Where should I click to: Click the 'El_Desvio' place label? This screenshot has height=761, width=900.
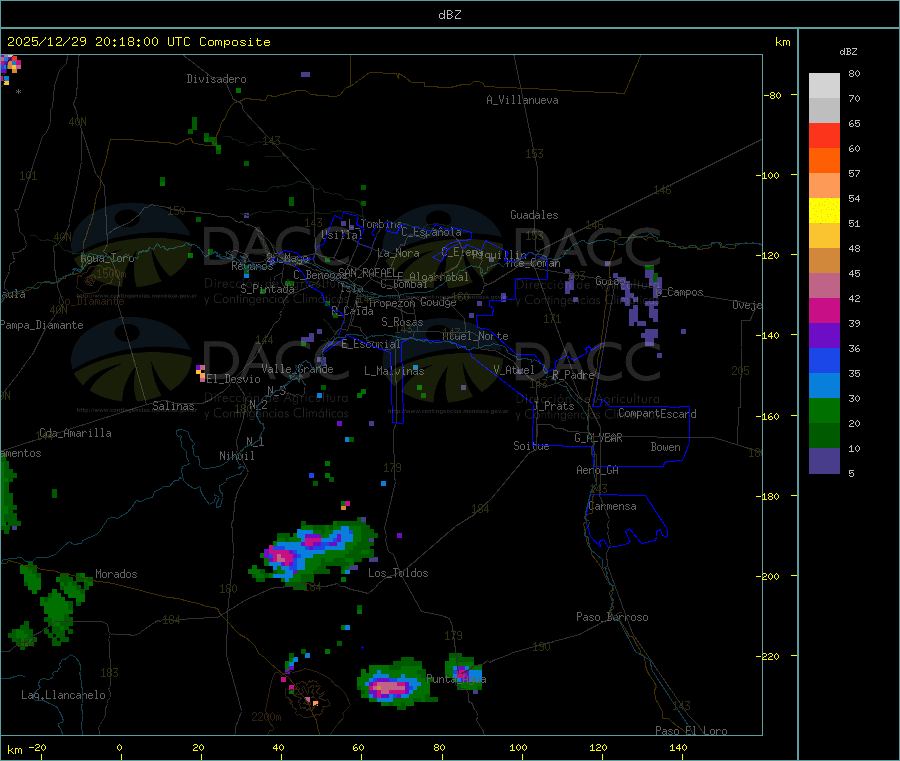pos(233,379)
